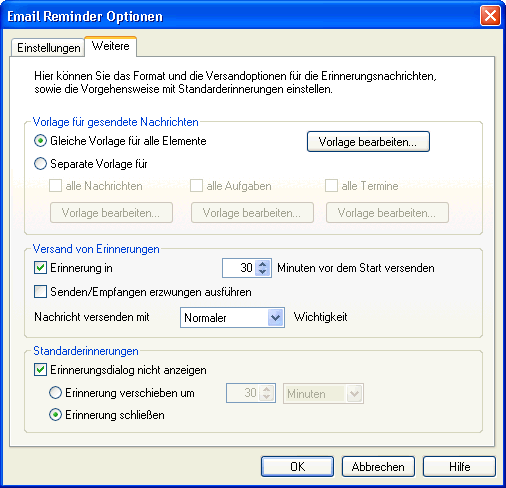Click the active Vorlage bearbeiten button
The height and width of the screenshot is (488, 506).
[368, 142]
